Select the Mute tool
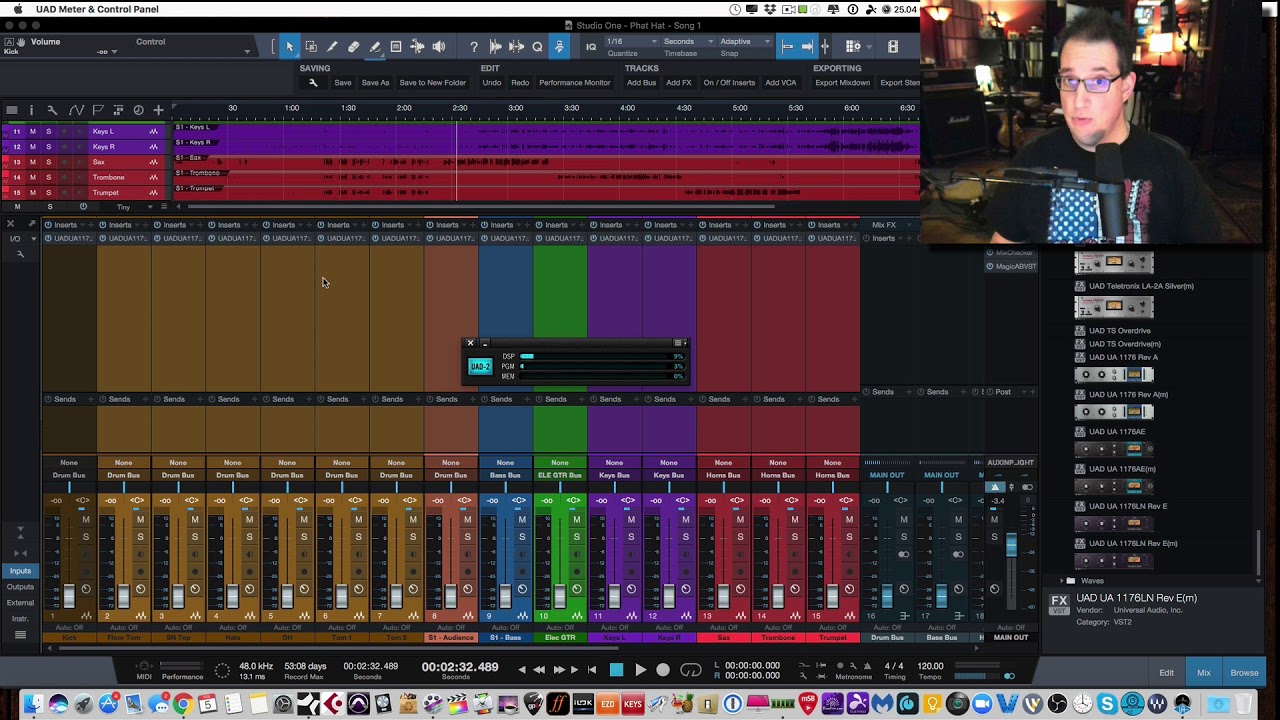This screenshot has height=720, width=1280. (x=396, y=46)
